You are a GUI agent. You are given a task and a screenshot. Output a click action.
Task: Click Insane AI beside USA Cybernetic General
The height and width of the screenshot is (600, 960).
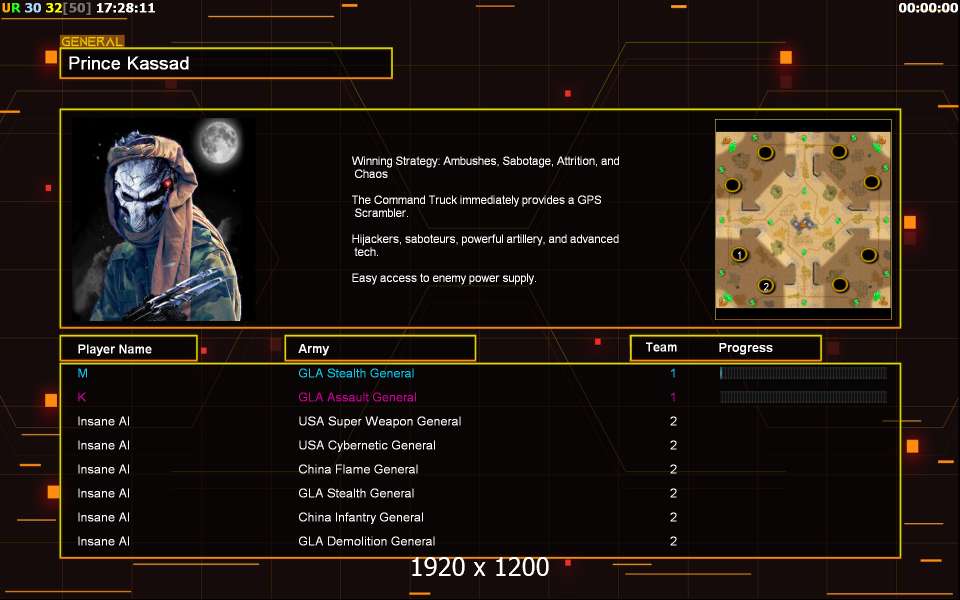103,445
